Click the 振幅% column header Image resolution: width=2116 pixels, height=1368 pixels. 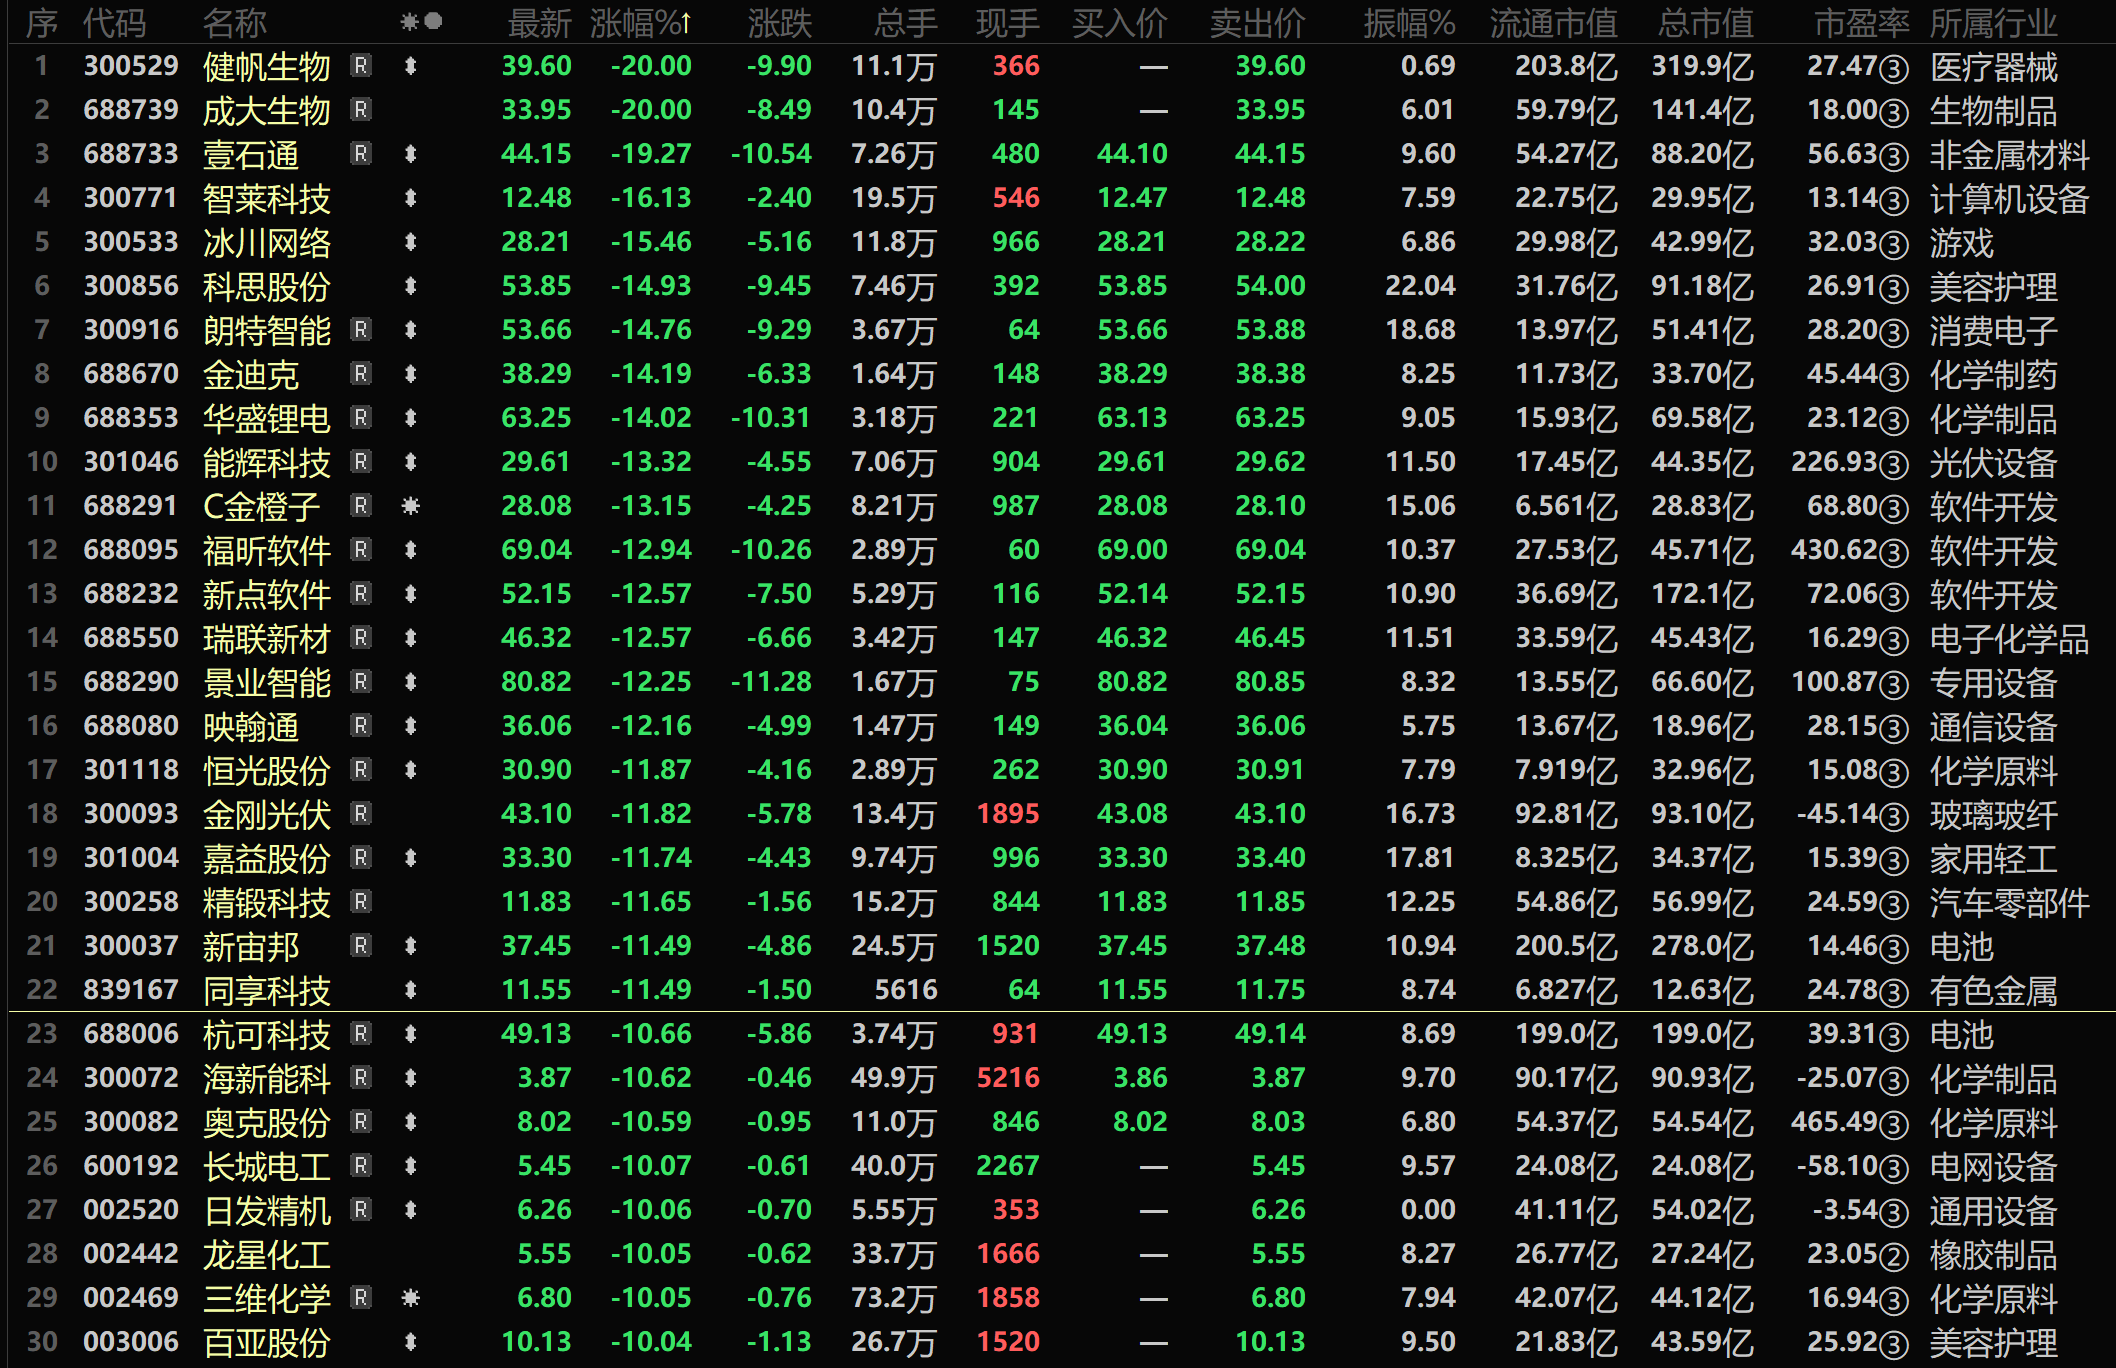click(x=1409, y=22)
